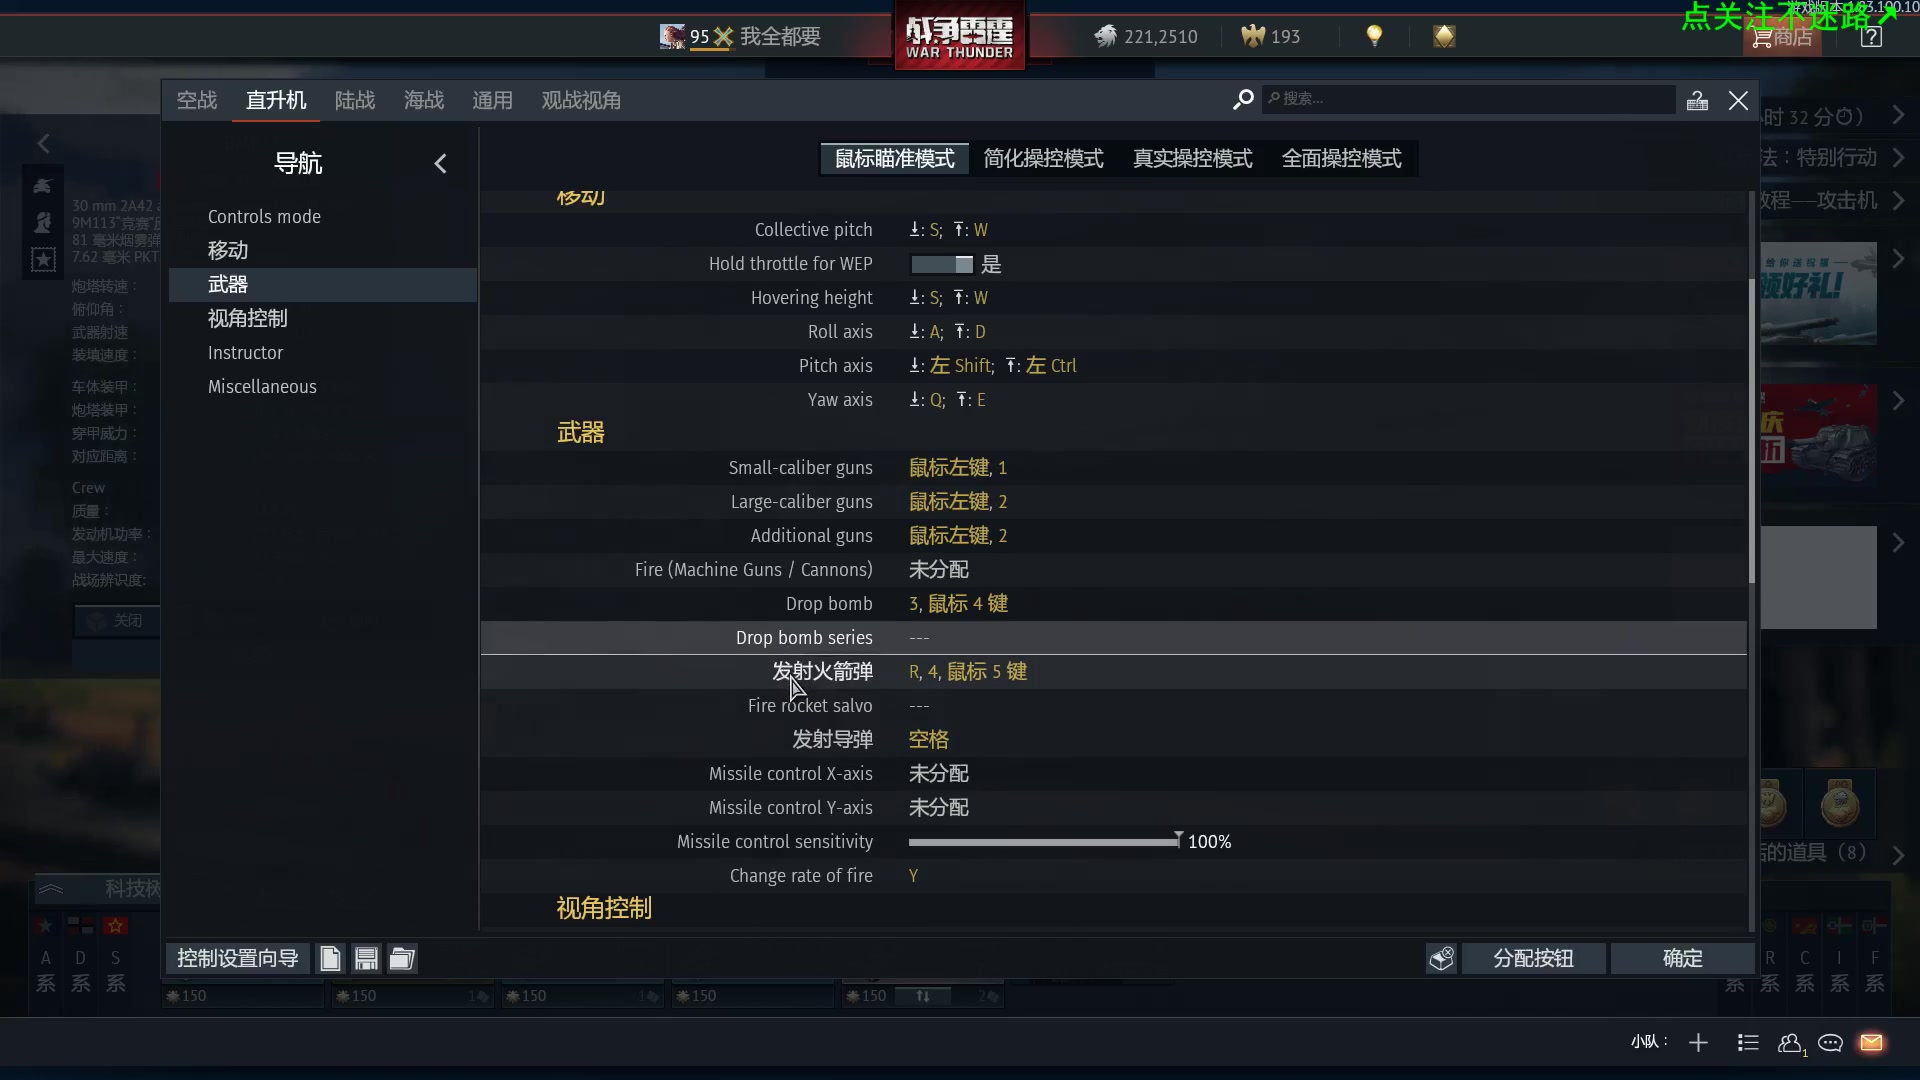Open squad chat bubble icon
1920x1080 pixels.
[x=1830, y=1043]
